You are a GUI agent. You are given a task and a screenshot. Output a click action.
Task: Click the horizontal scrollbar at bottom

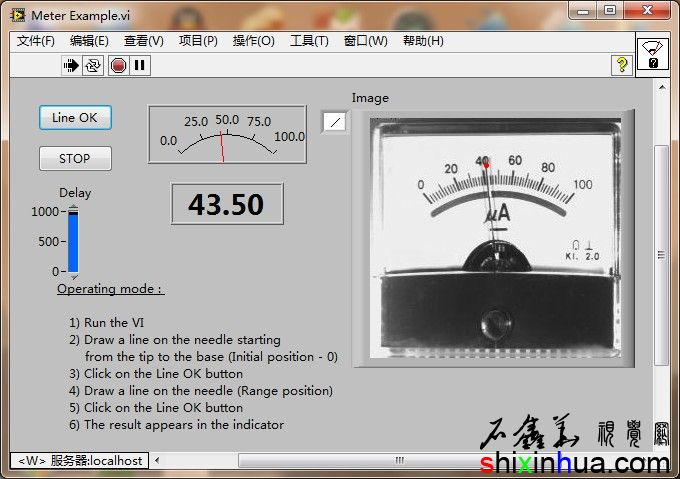click(x=400, y=460)
